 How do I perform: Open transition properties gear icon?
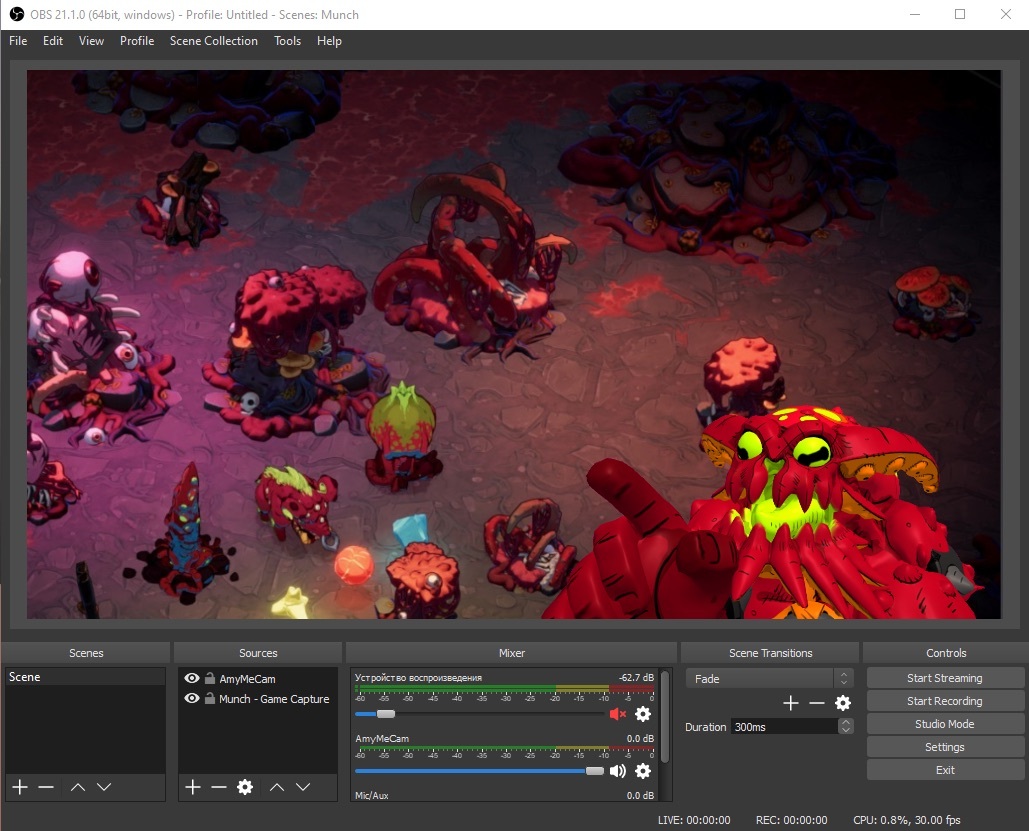pos(843,703)
